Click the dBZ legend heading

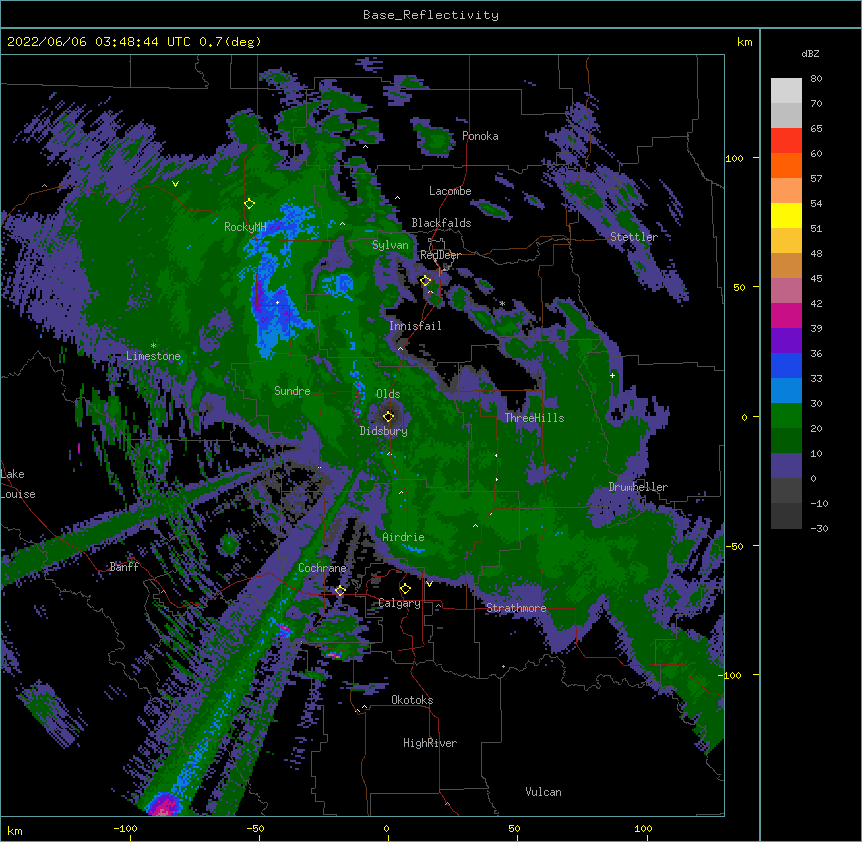click(810, 53)
